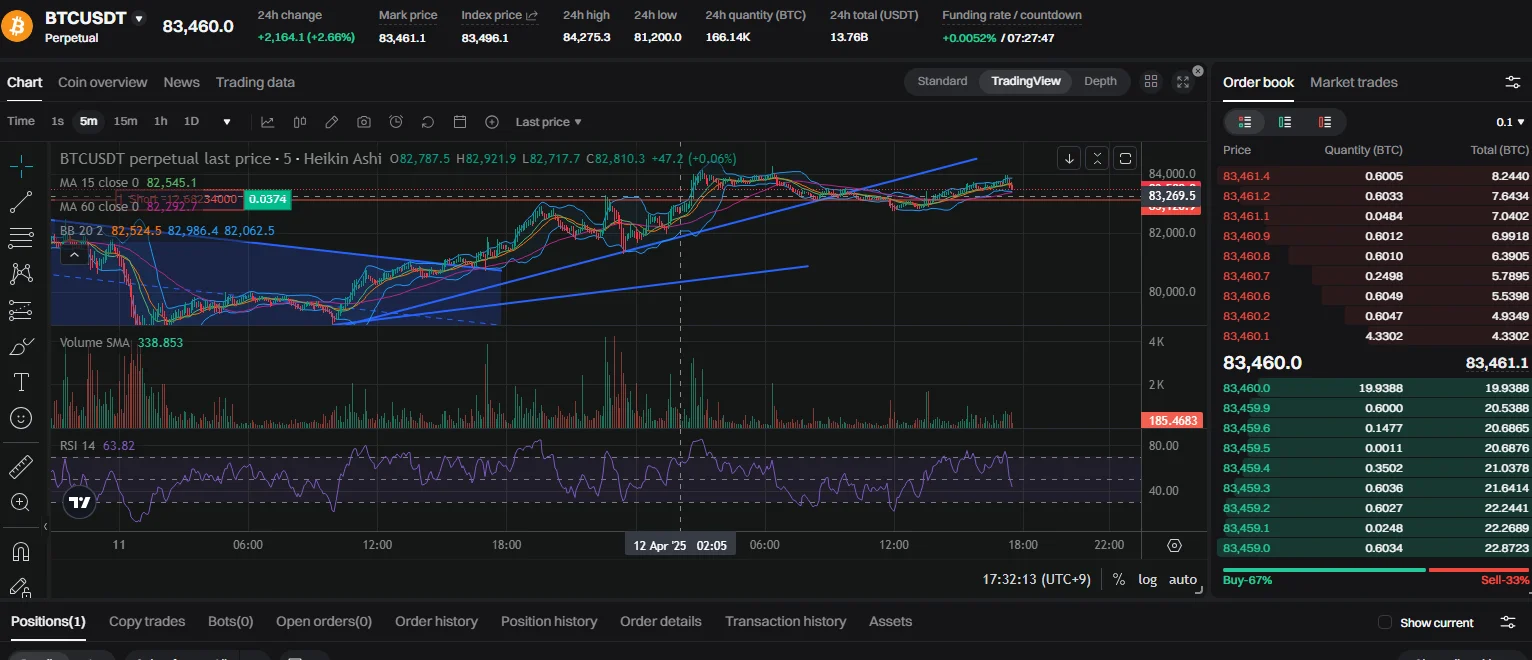Check the Show current checkbox
1532x660 pixels.
coord(1385,622)
